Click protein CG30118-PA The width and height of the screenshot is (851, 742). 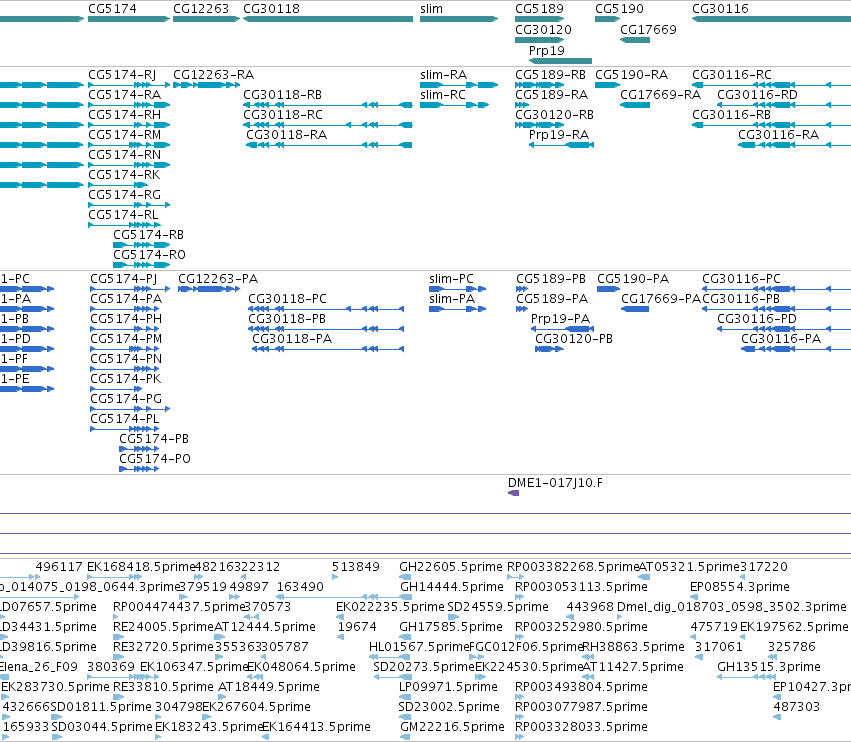(x=292, y=339)
